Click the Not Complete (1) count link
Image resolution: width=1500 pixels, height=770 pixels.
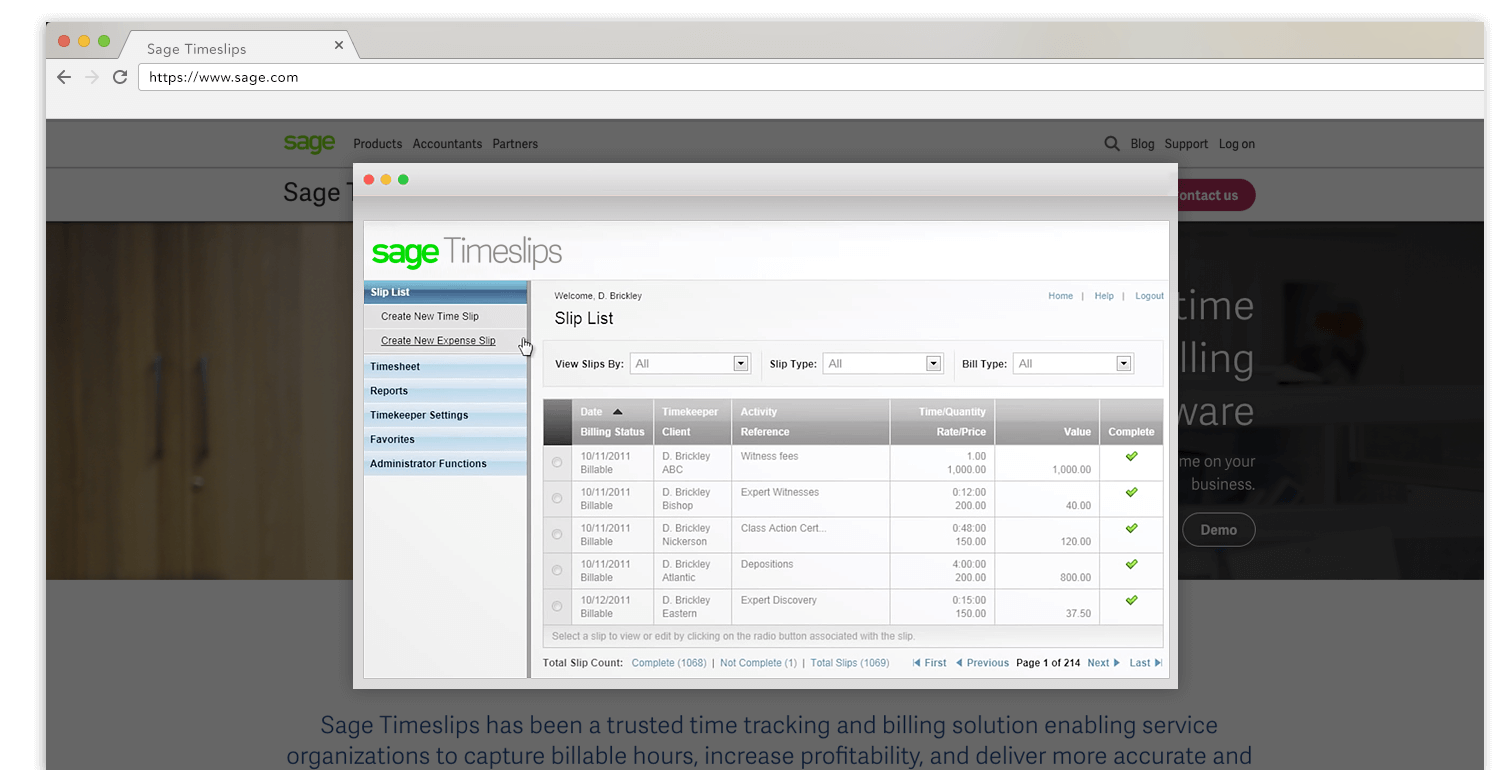757,662
